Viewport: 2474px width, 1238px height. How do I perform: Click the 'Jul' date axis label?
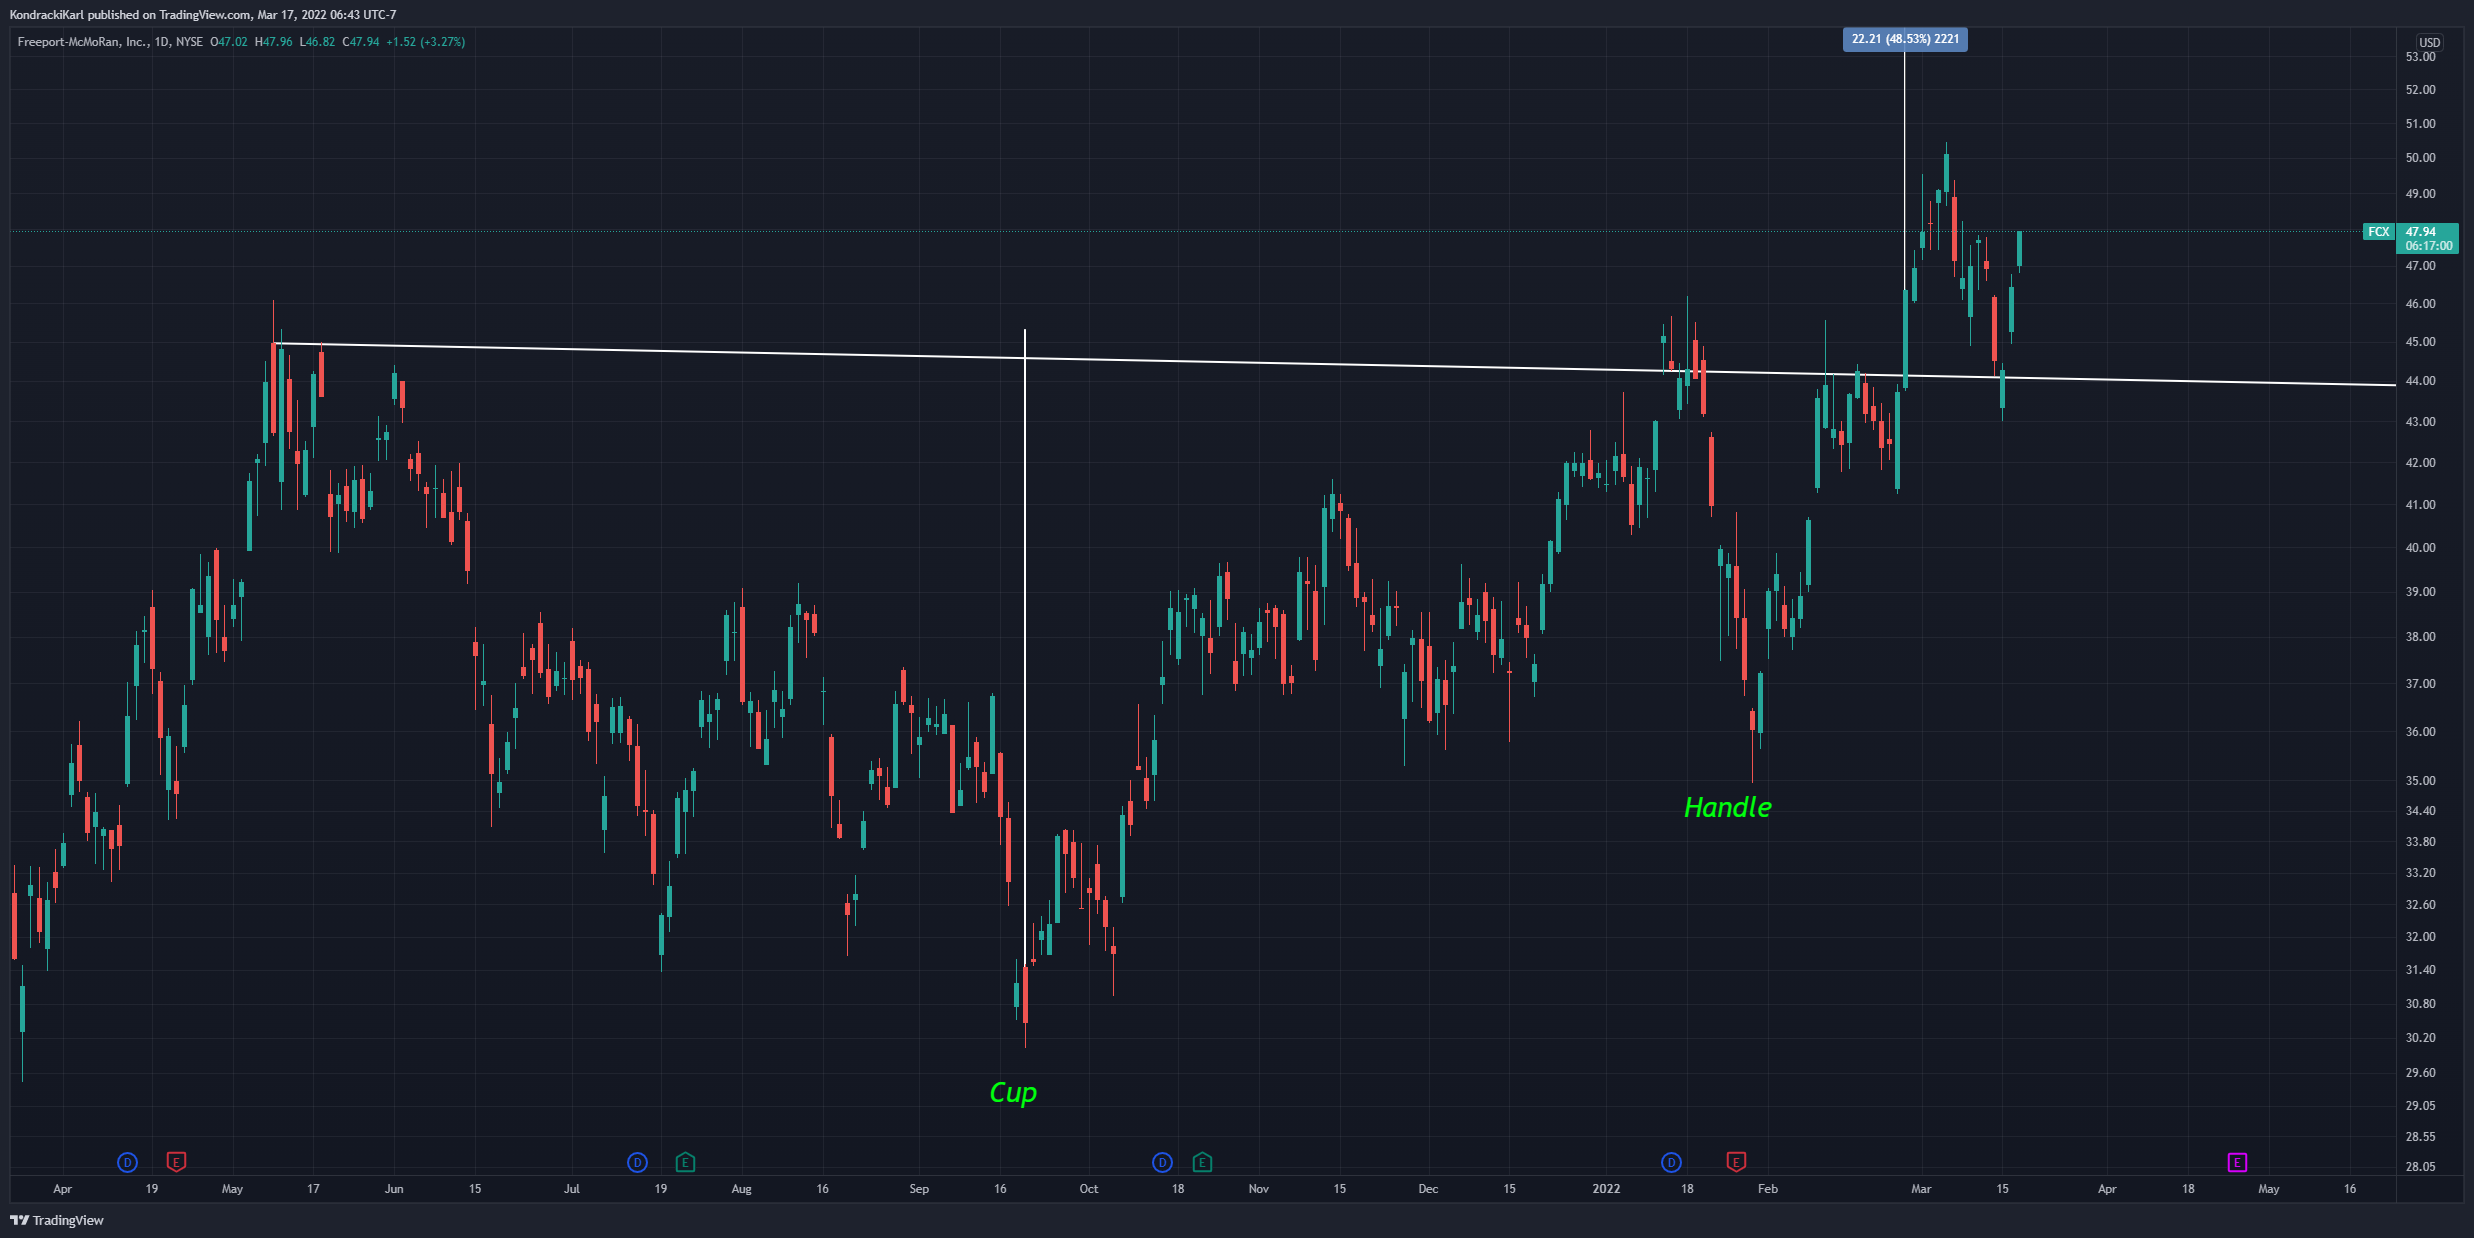point(571,1189)
